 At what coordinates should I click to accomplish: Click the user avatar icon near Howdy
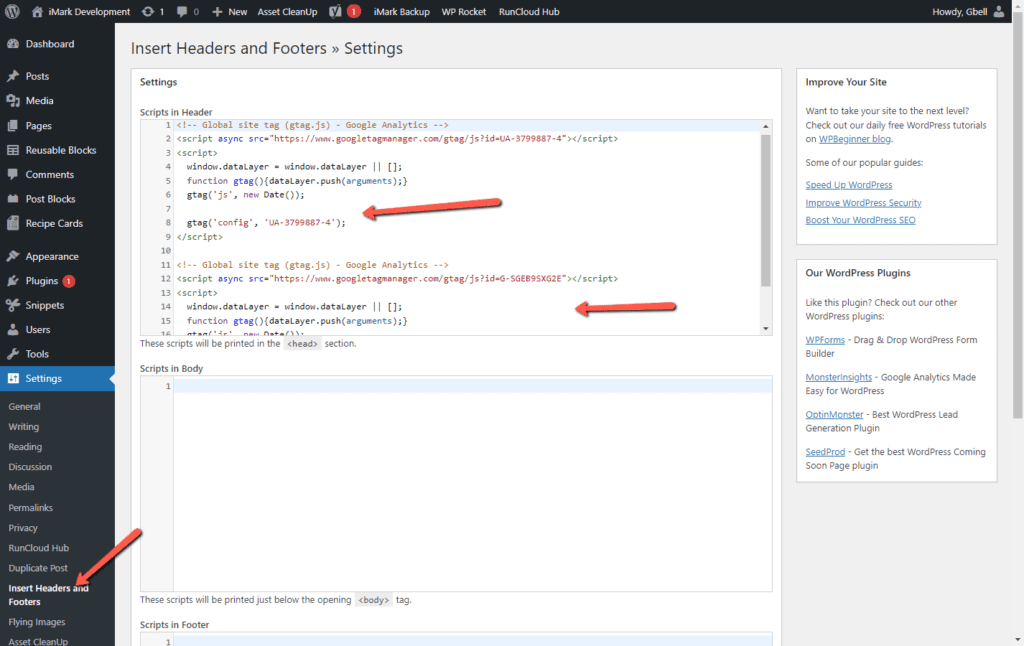point(999,11)
